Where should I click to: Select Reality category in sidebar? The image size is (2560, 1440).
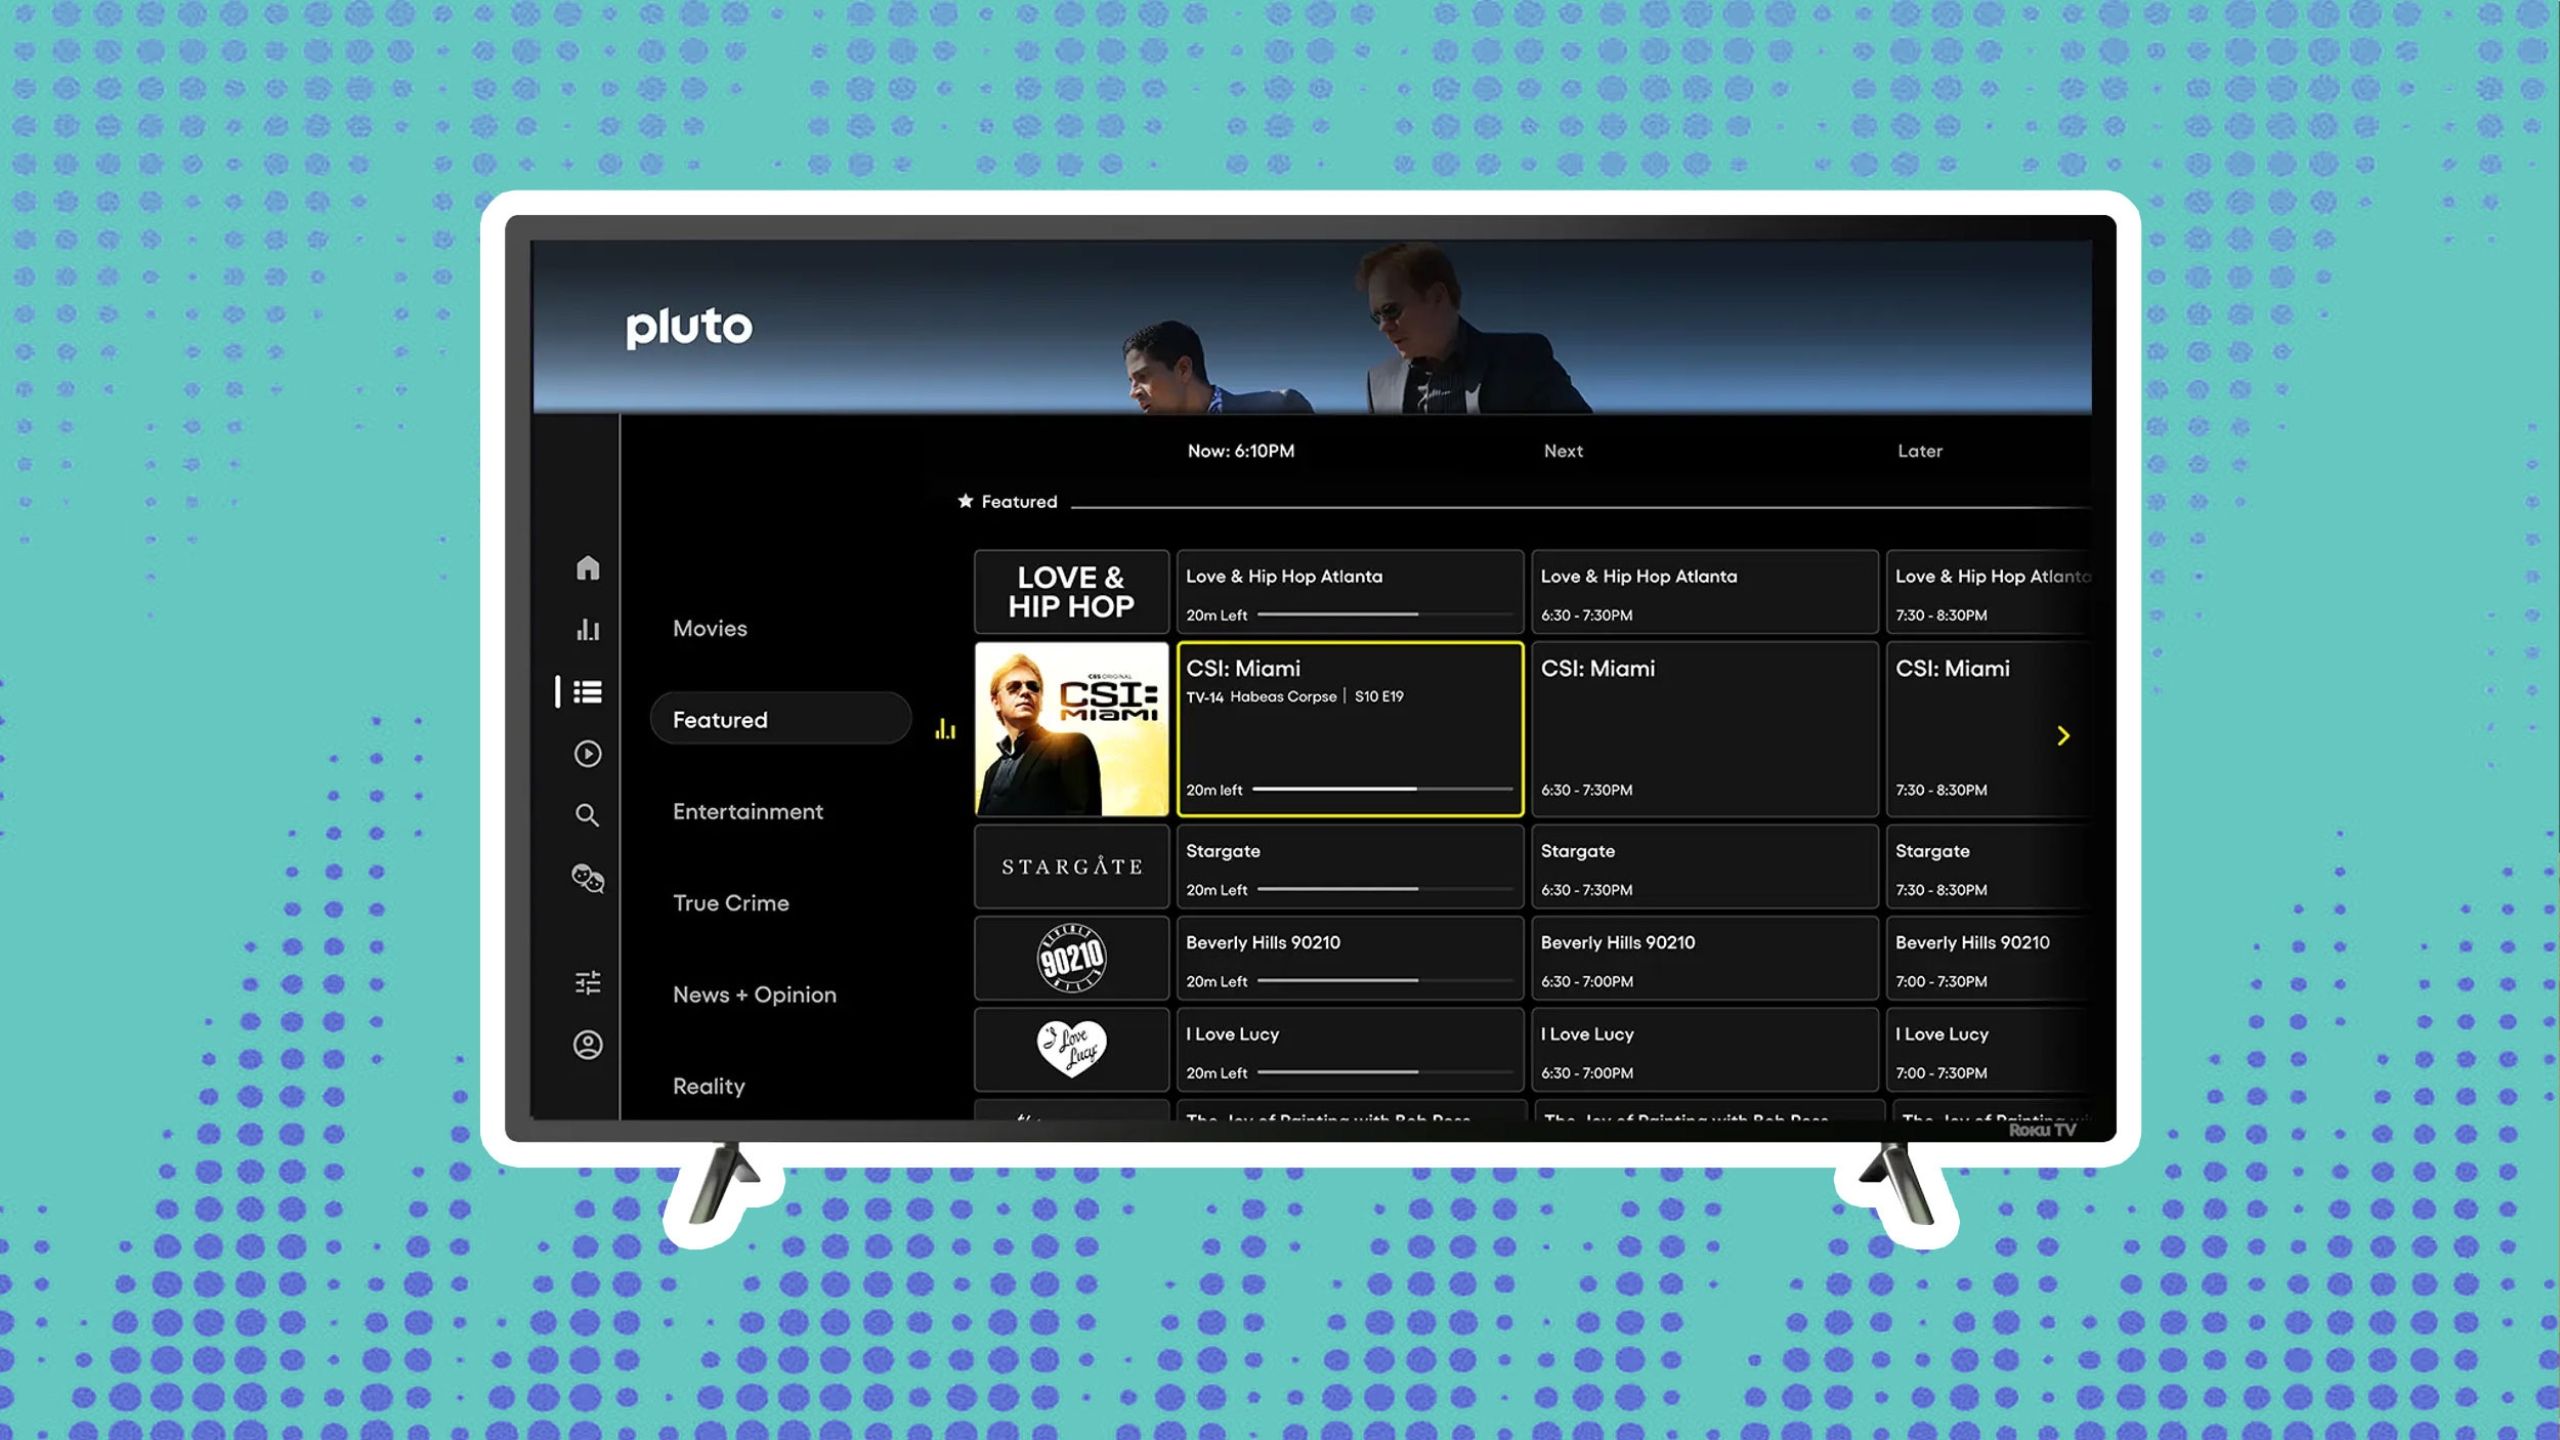pos(709,1085)
